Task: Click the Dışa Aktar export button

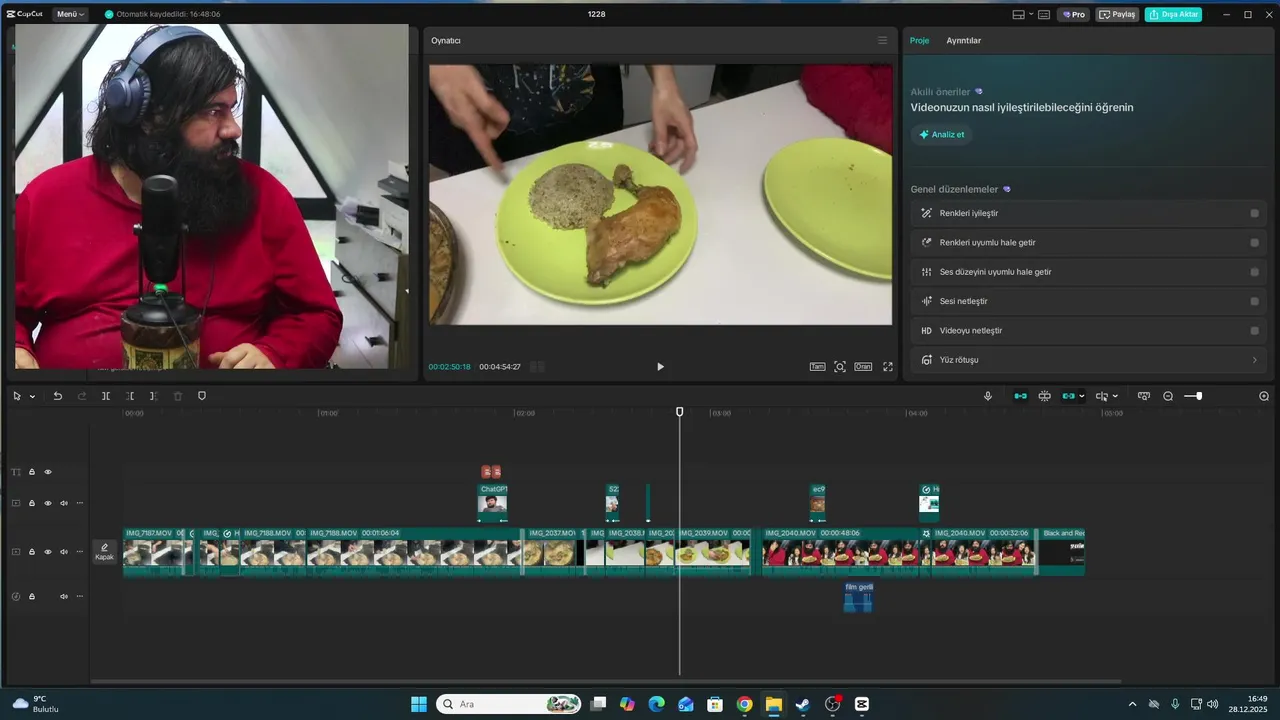Action: [1173, 14]
